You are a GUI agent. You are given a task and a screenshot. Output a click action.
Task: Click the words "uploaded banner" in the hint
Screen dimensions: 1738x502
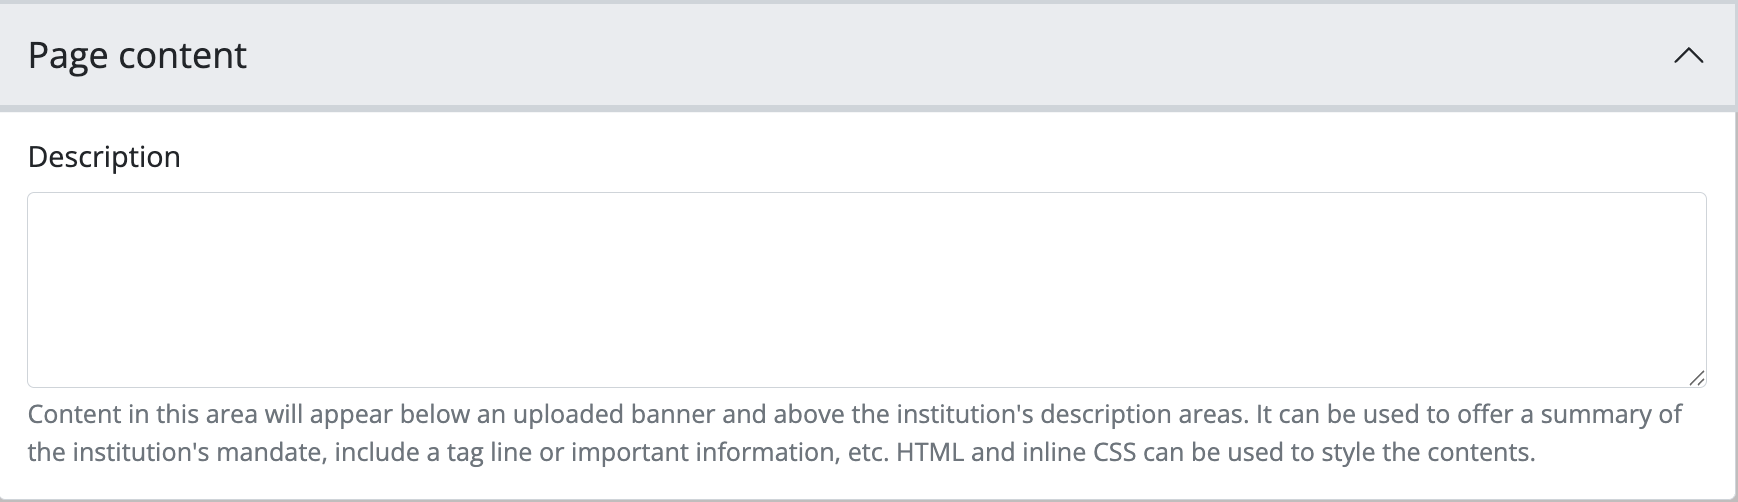(627, 414)
